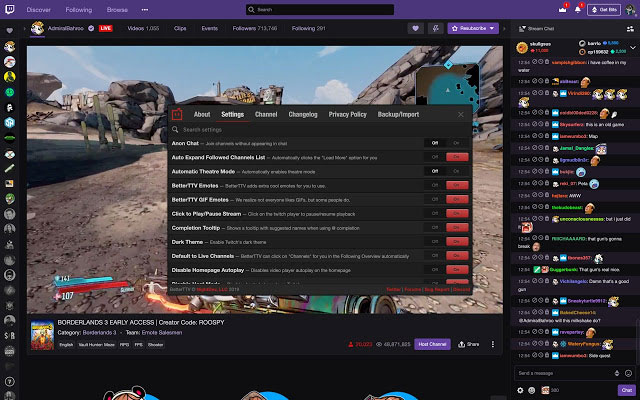
Task: Click the magnifier icon in BetterTTV search
Action: (175, 129)
